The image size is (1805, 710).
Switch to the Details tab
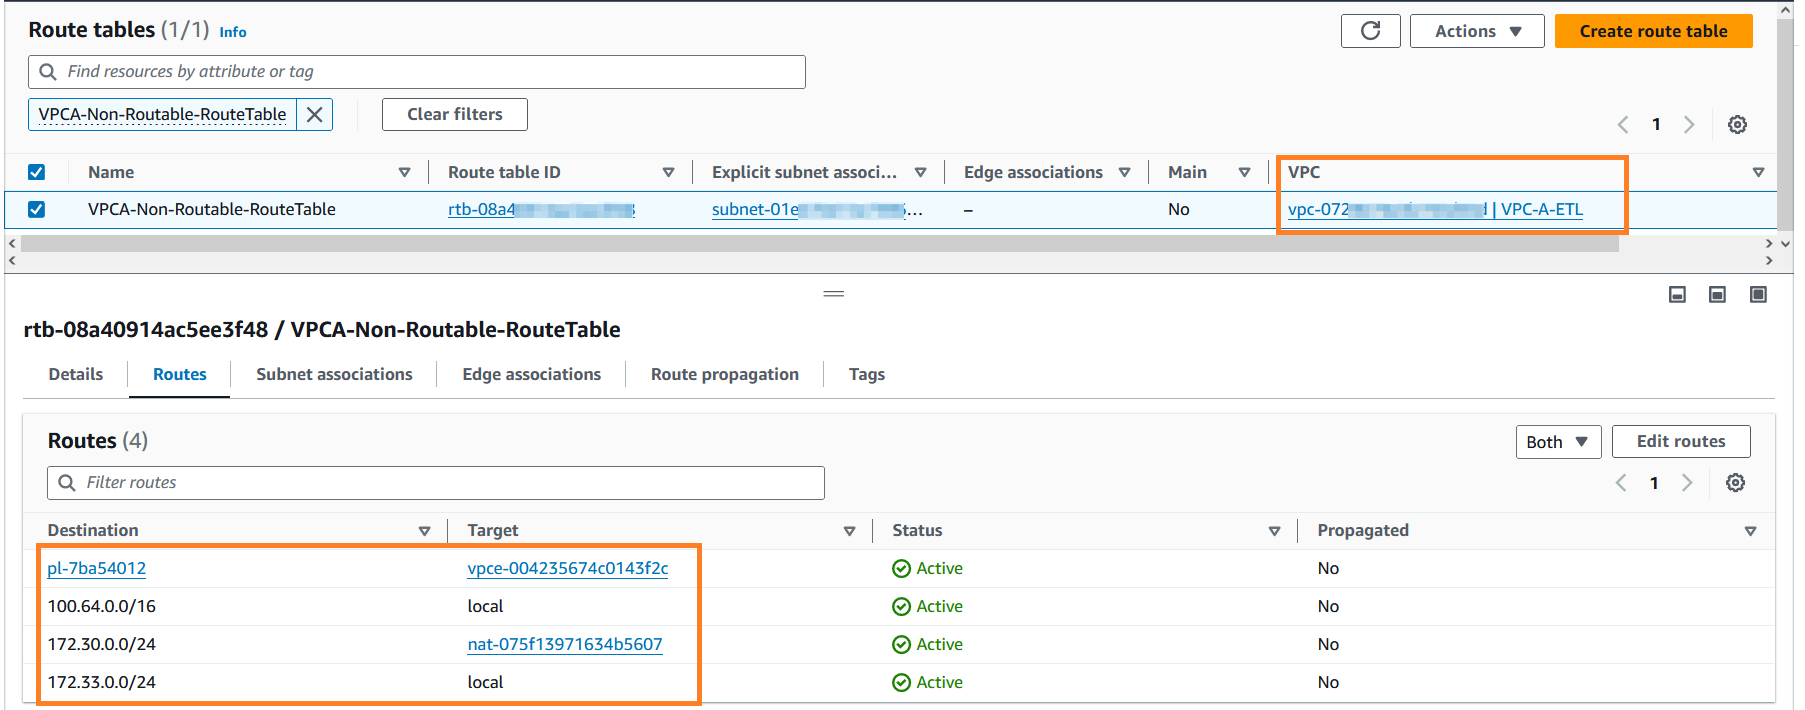76,374
